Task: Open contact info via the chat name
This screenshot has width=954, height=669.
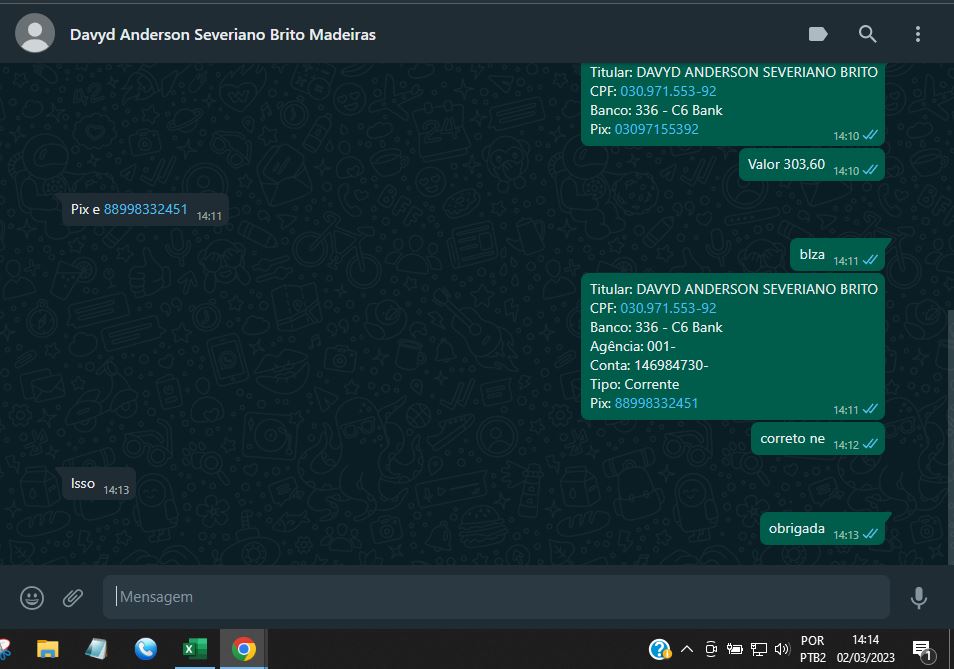Action: (x=223, y=34)
